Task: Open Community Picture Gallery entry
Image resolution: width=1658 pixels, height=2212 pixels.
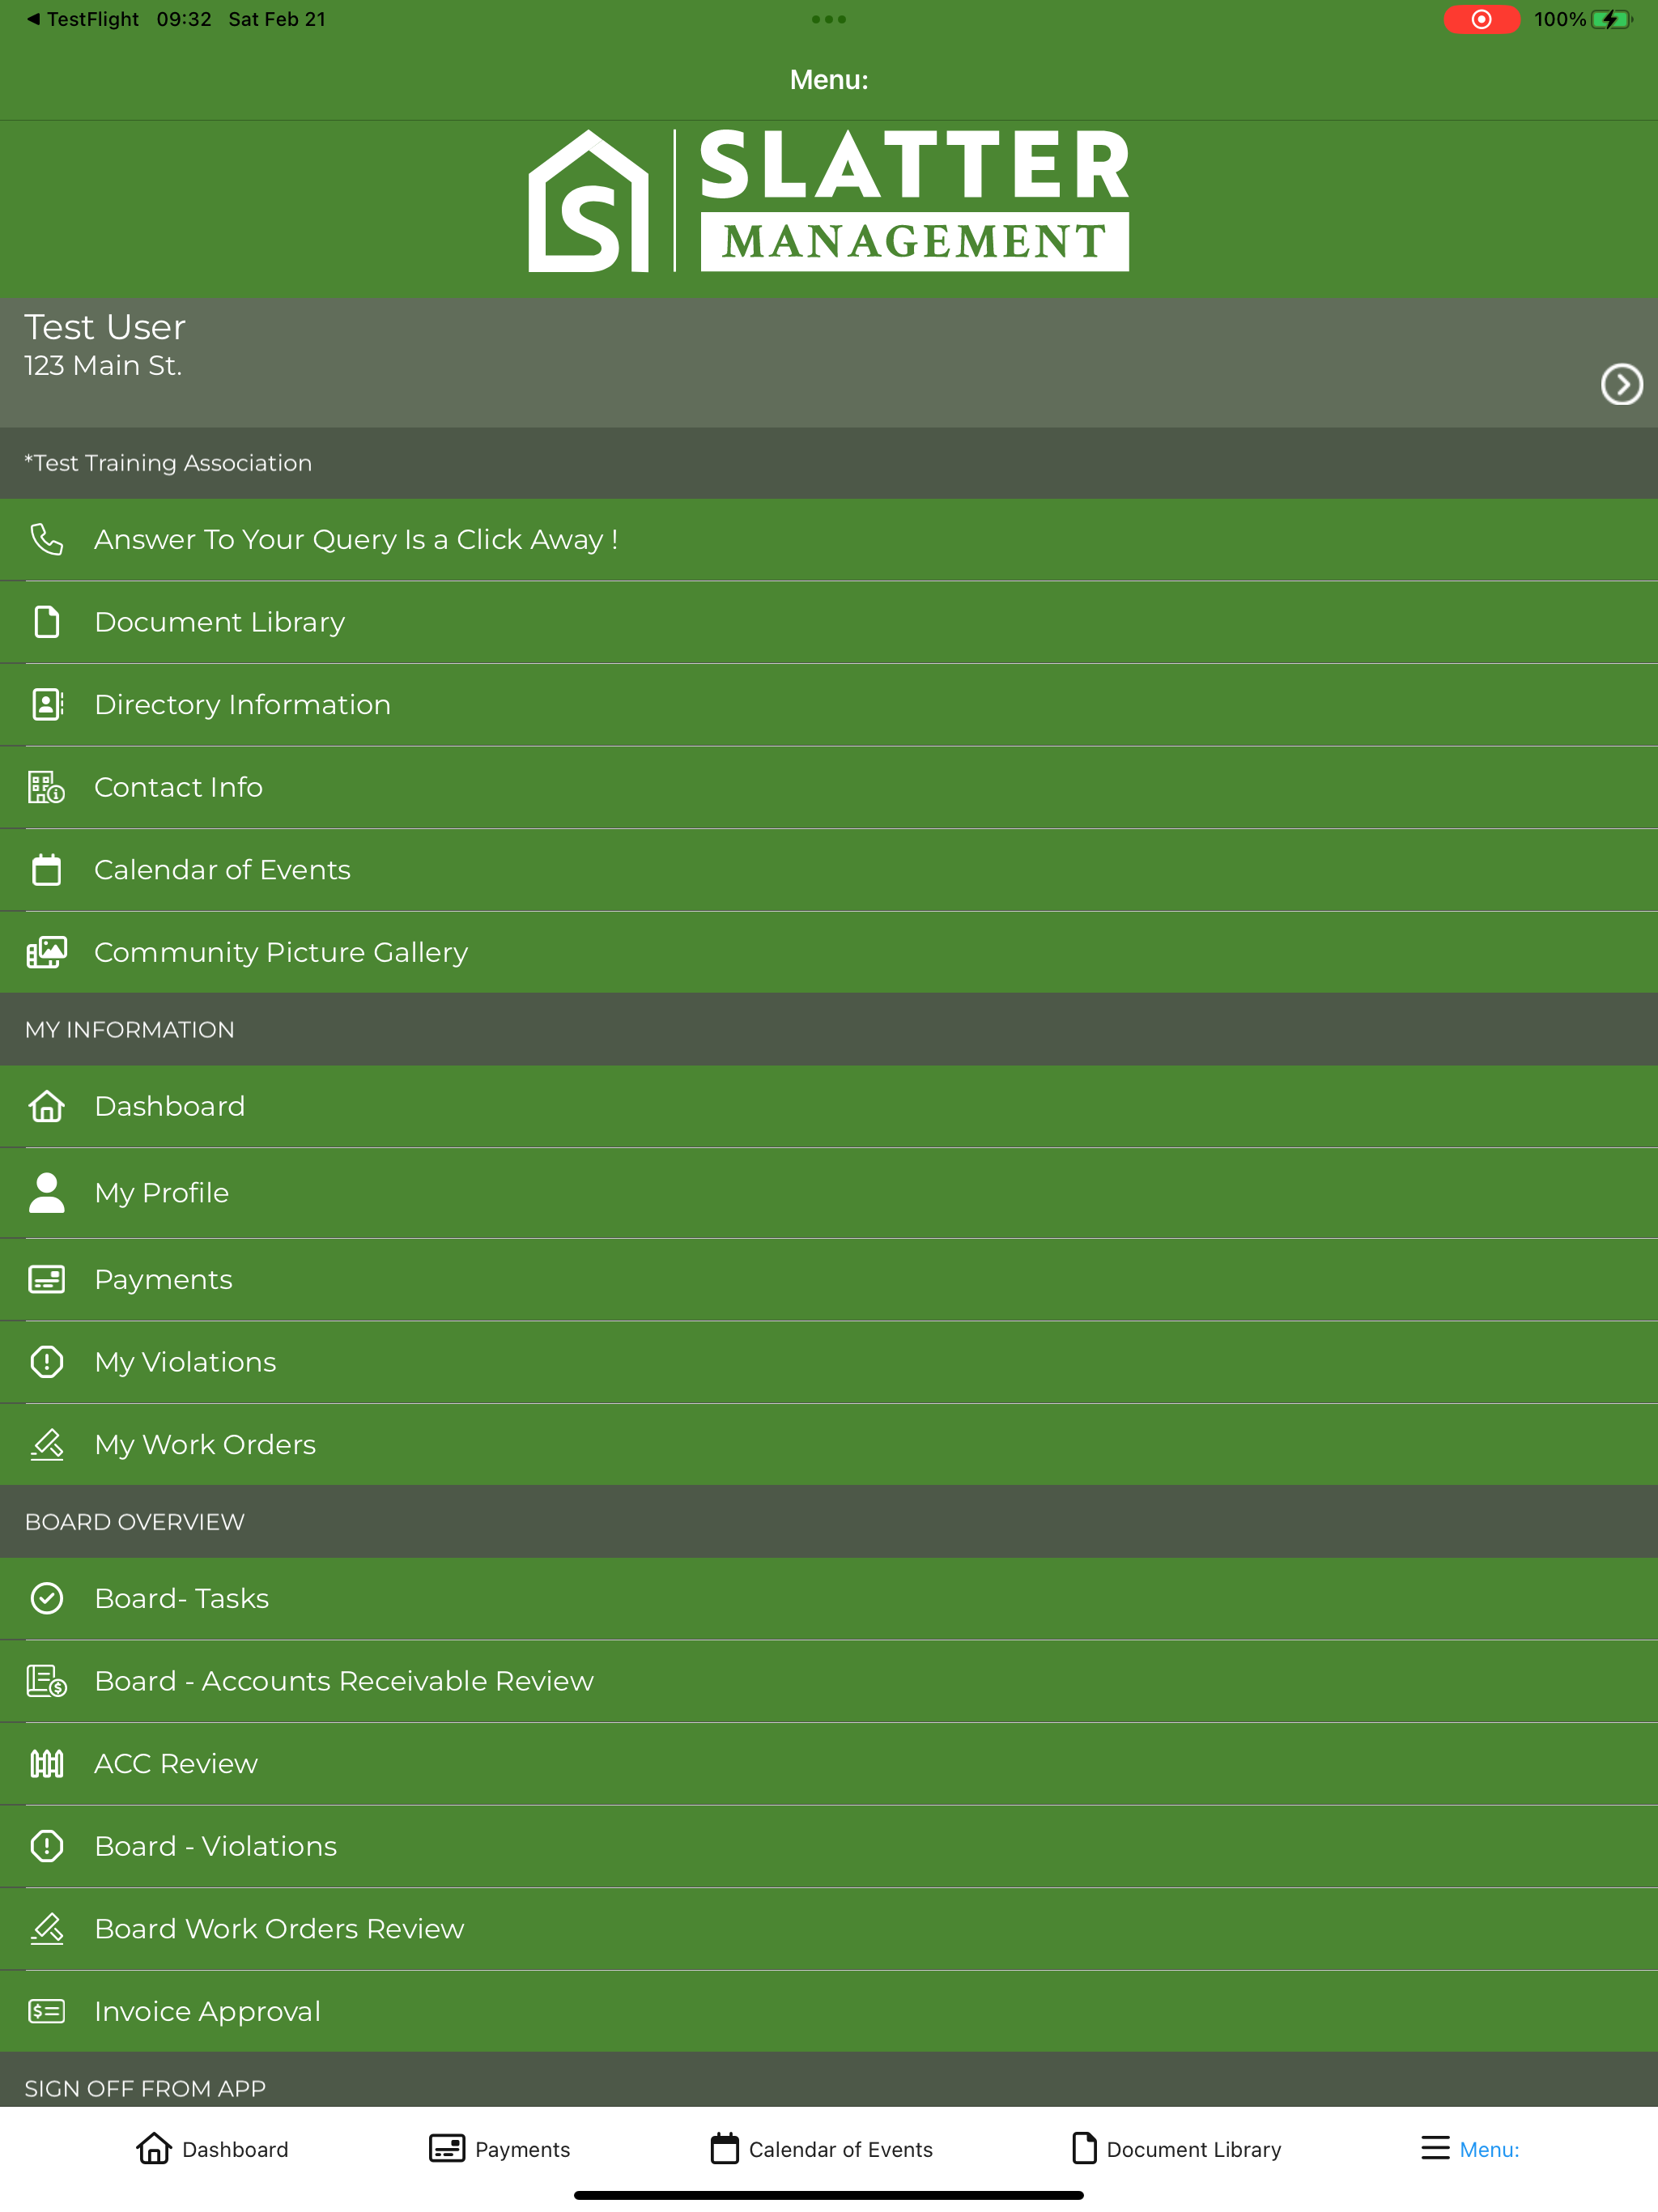Action: coord(829,952)
